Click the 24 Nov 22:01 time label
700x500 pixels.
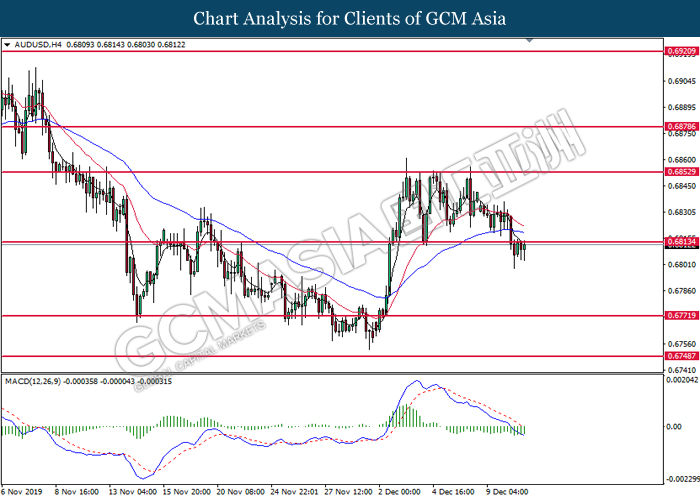point(294,492)
